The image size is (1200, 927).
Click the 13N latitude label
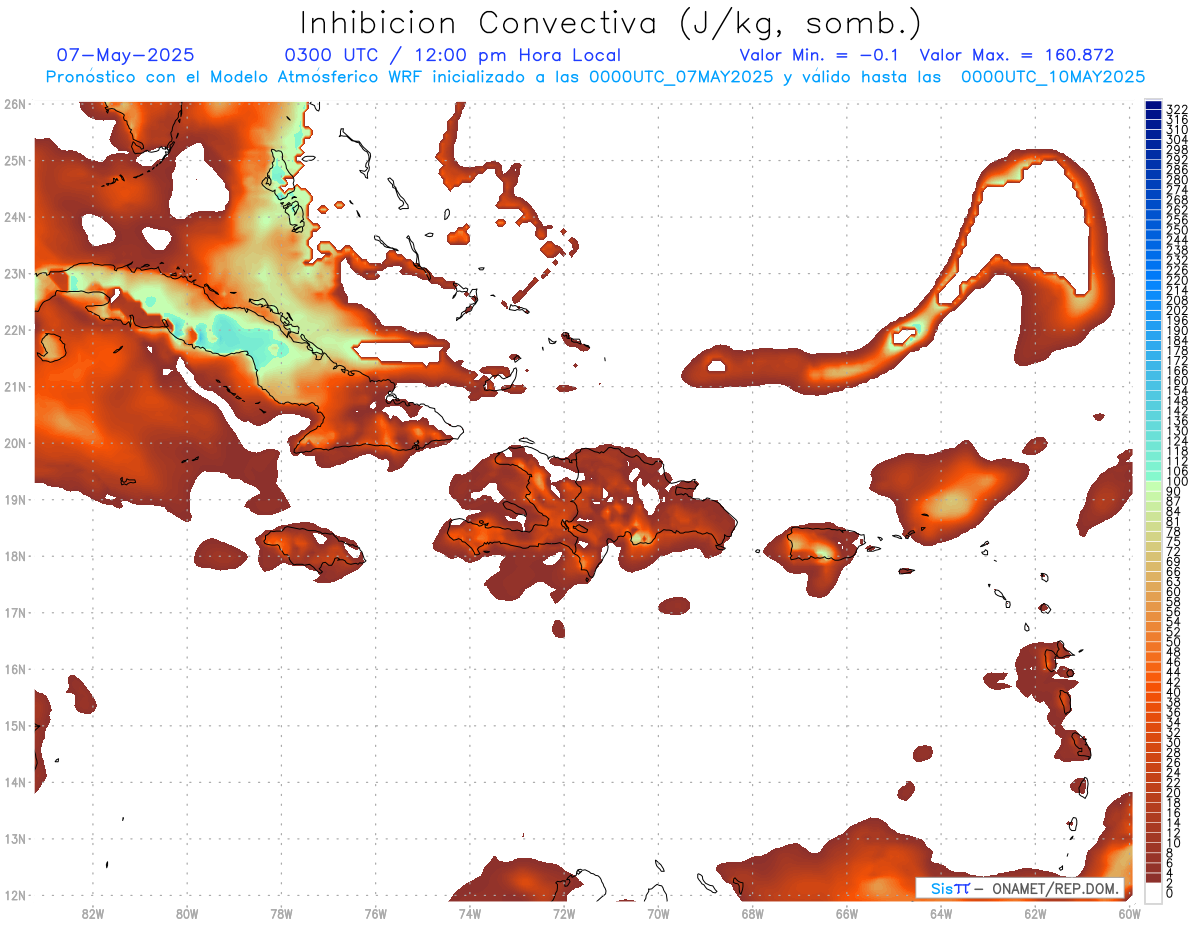click(x=15, y=838)
